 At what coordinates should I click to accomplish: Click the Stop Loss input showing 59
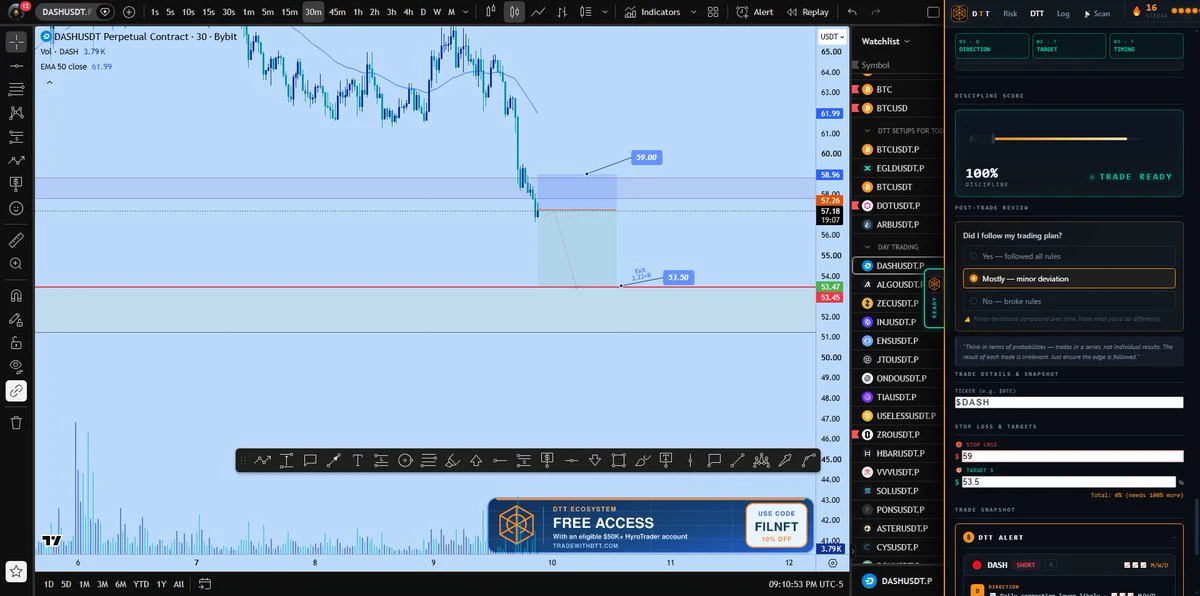[x=1070, y=456]
